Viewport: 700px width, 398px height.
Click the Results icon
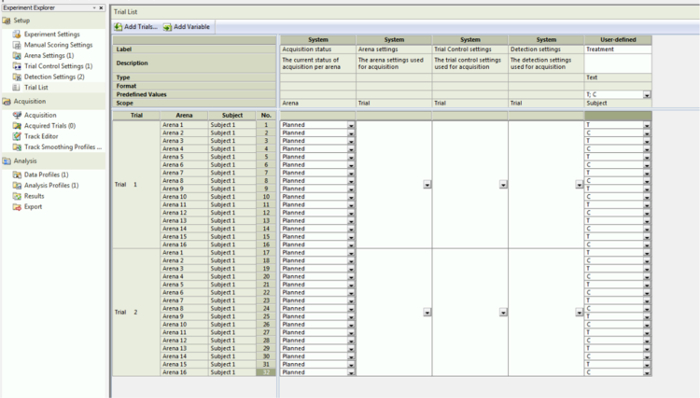(x=17, y=196)
